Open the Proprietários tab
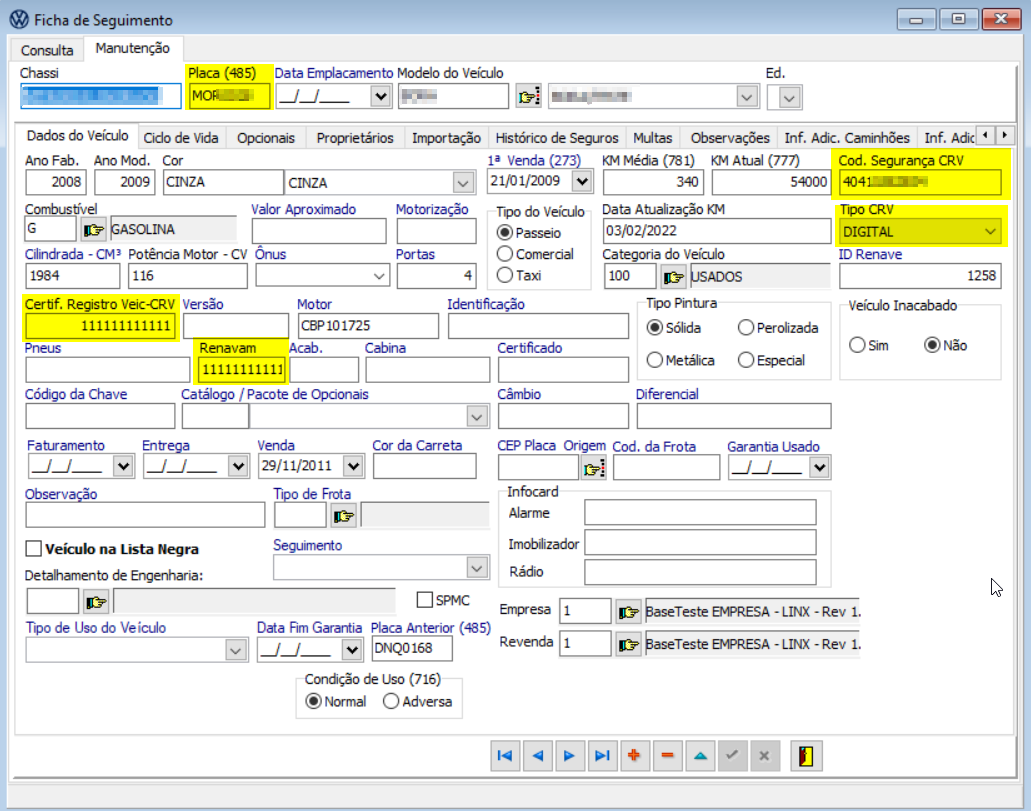The image size is (1031, 811). click(354, 138)
